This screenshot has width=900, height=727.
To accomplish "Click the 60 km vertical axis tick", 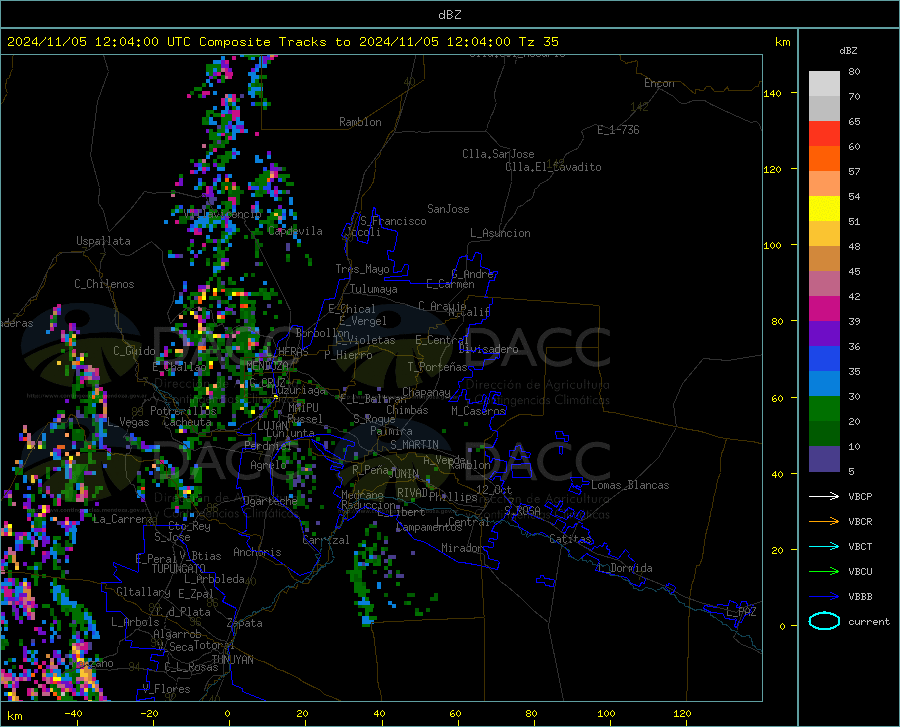I will (x=777, y=398).
